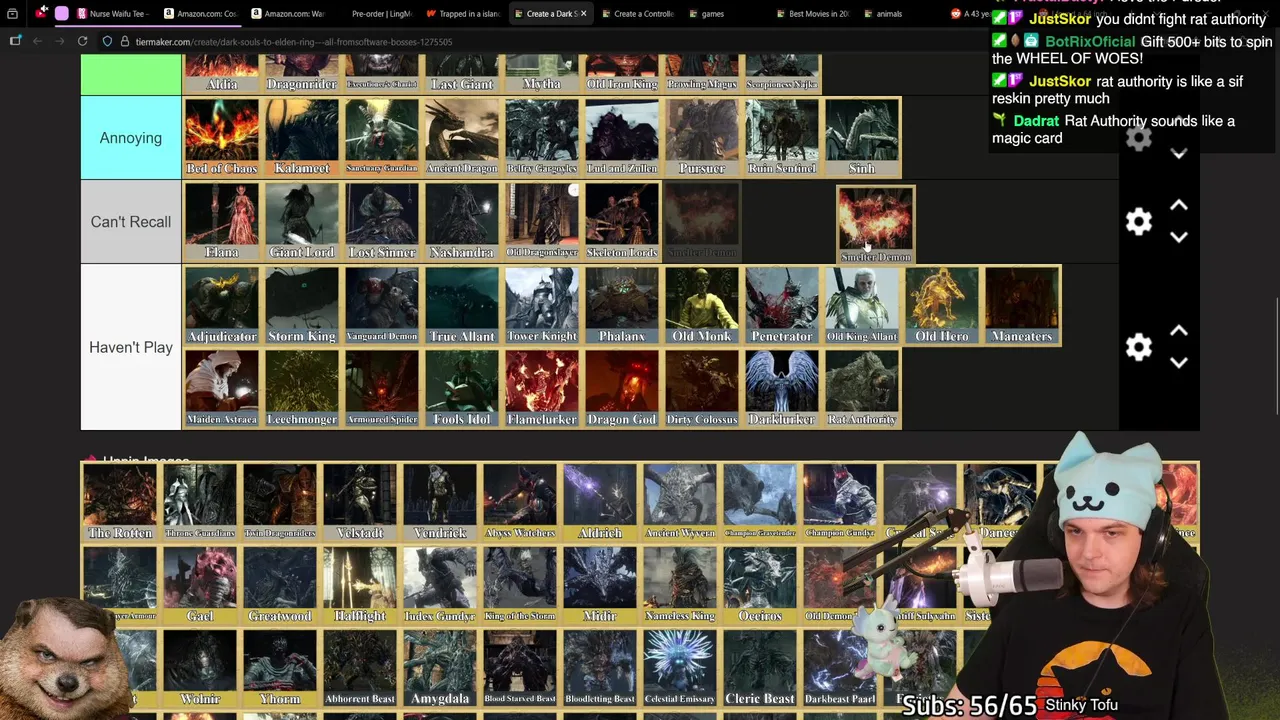Open settings gear for Can't Recall tier
Screen dimensions: 1280x720
coord(1138,222)
